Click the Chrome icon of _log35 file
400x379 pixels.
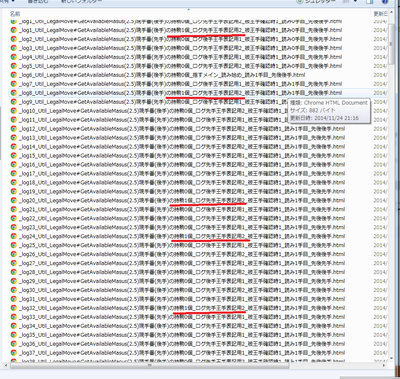(14, 335)
